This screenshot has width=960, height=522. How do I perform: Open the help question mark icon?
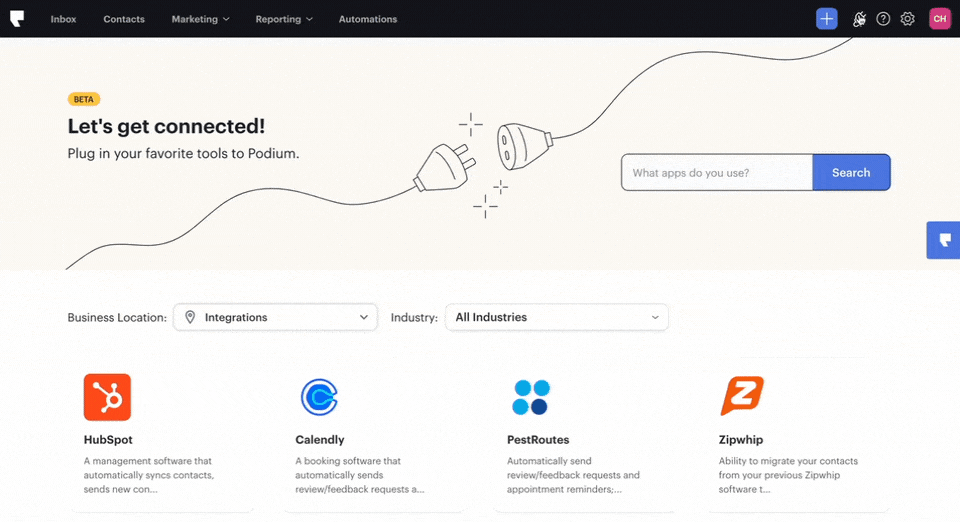883,19
